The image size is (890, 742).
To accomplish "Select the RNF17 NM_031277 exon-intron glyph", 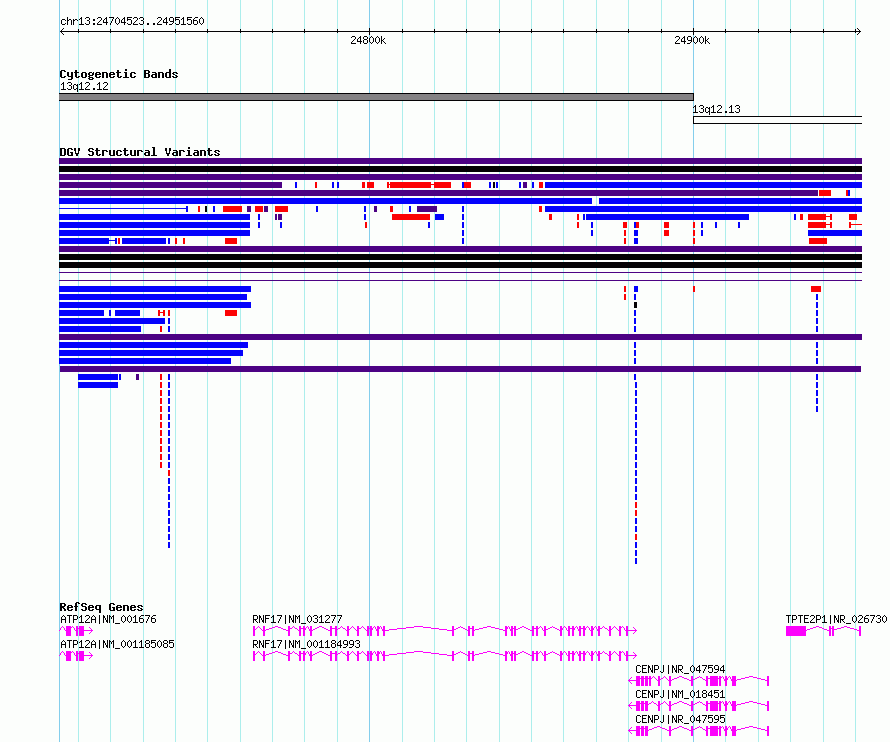I will (x=444, y=631).
